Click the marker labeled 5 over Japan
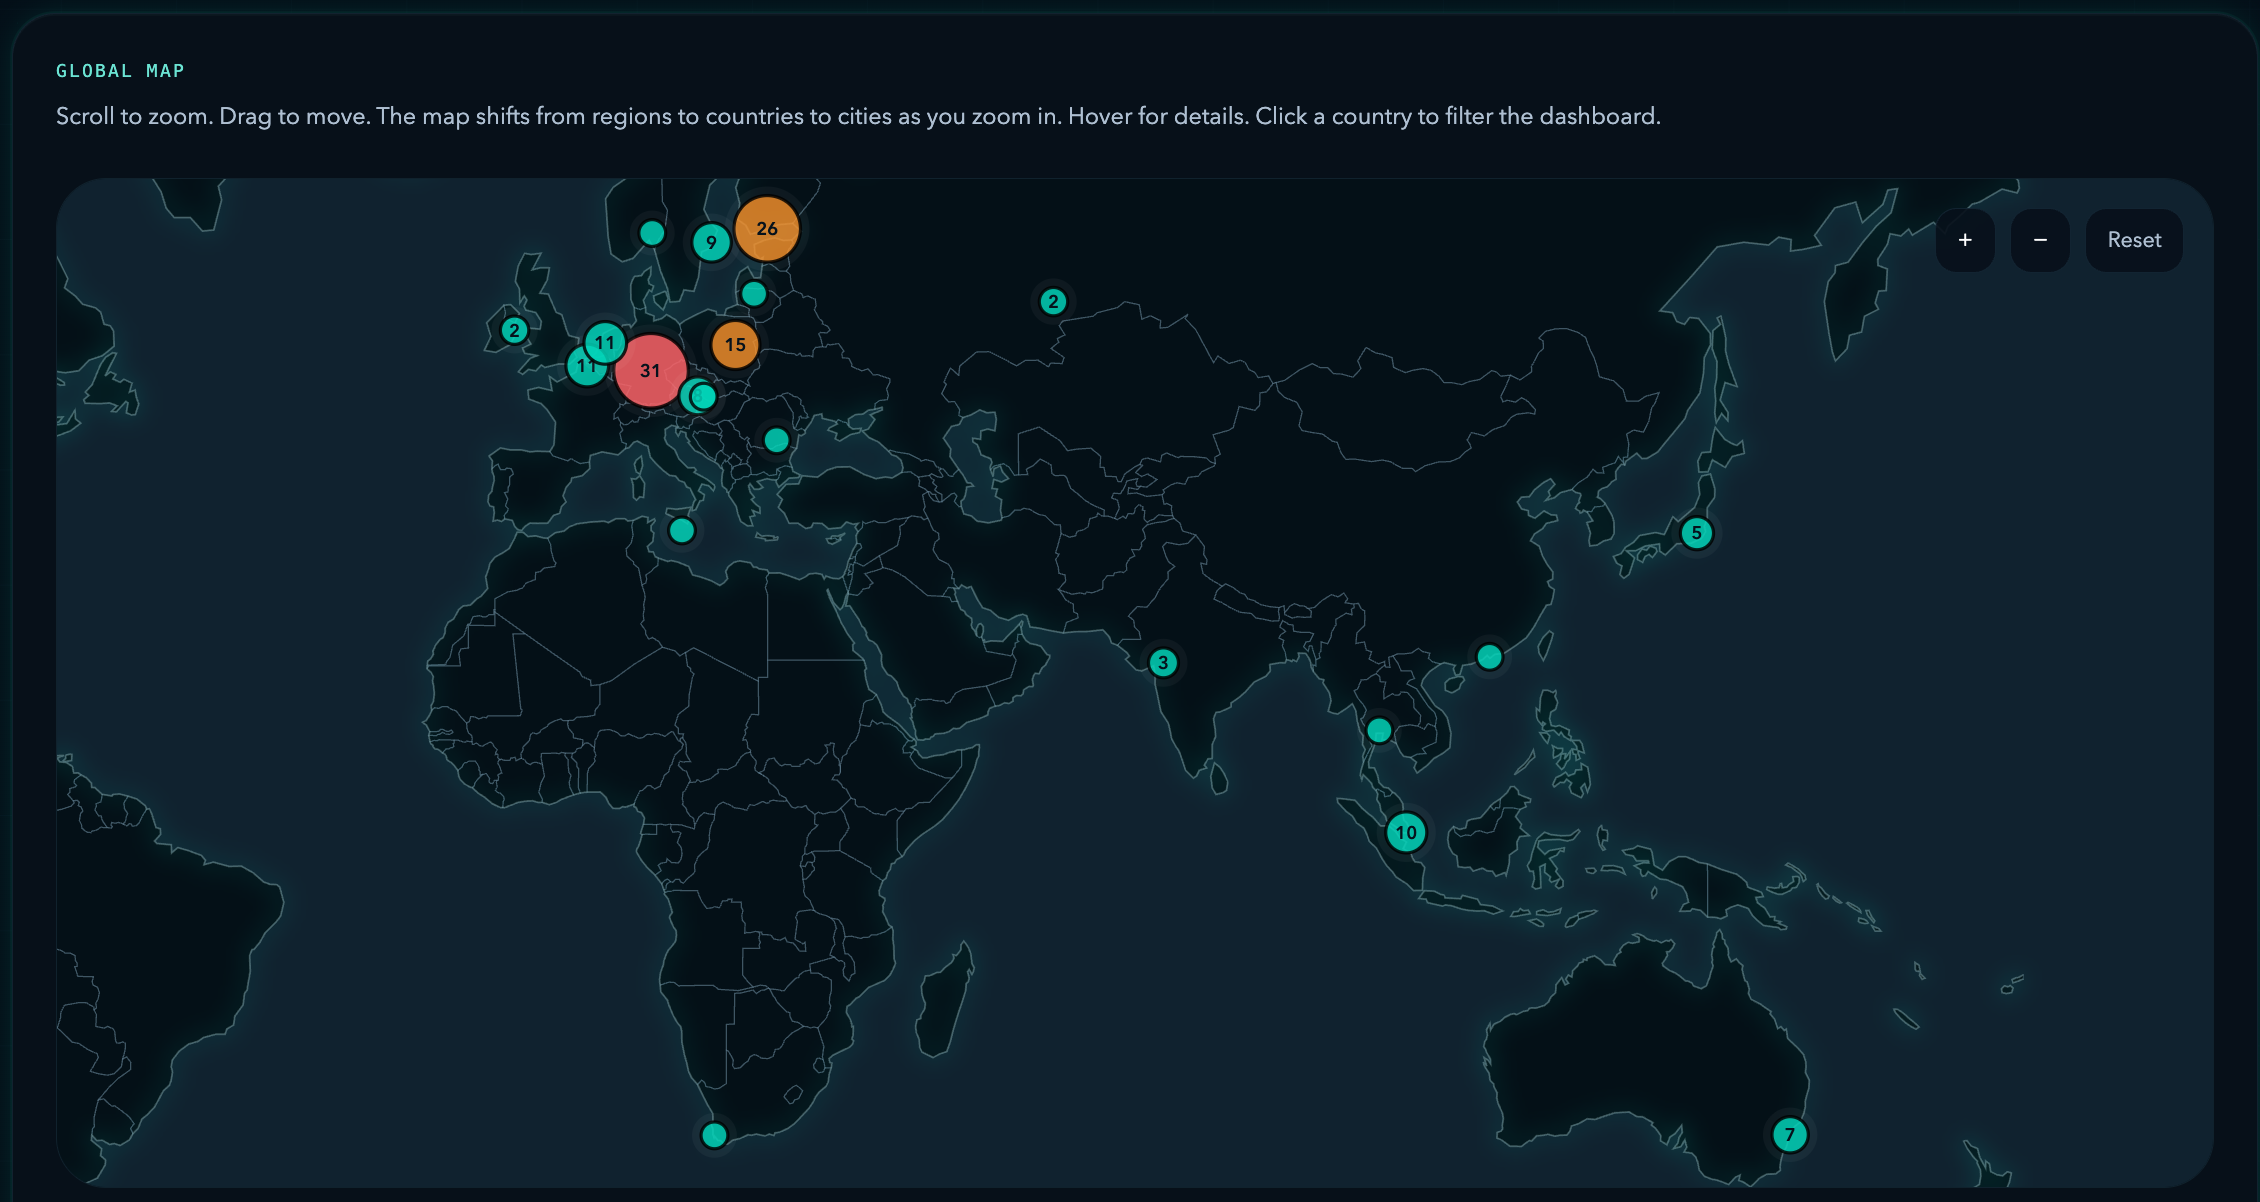 click(x=1695, y=533)
